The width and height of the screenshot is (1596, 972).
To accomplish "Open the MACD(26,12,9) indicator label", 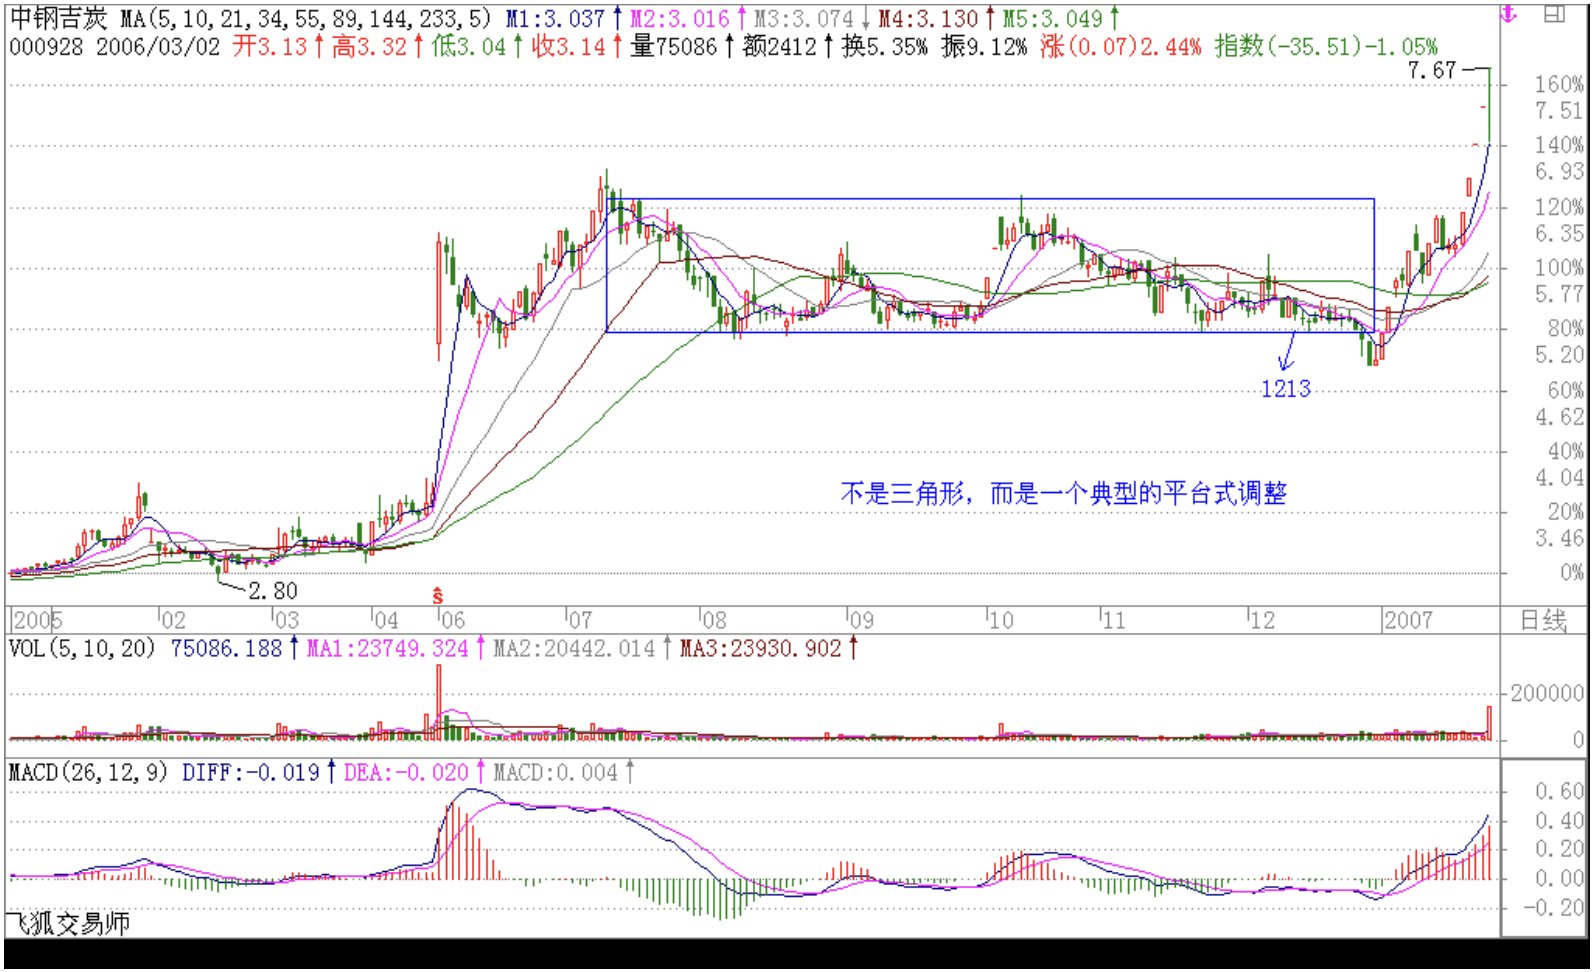I will tap(88, 772).
